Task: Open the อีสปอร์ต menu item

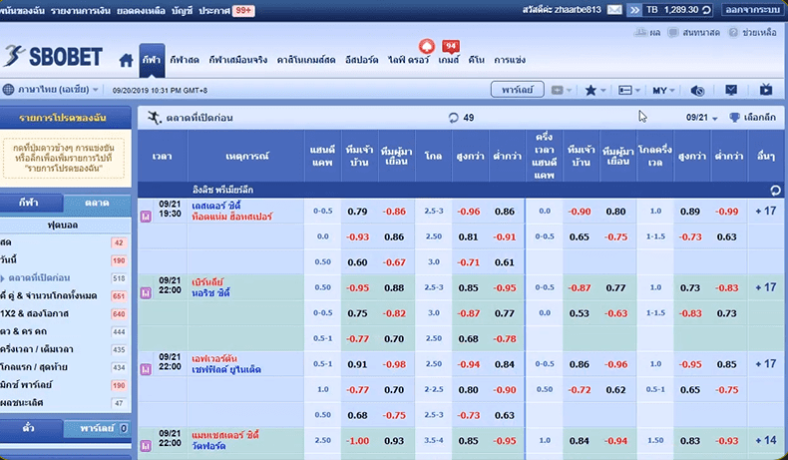Action: pos(361,60)
